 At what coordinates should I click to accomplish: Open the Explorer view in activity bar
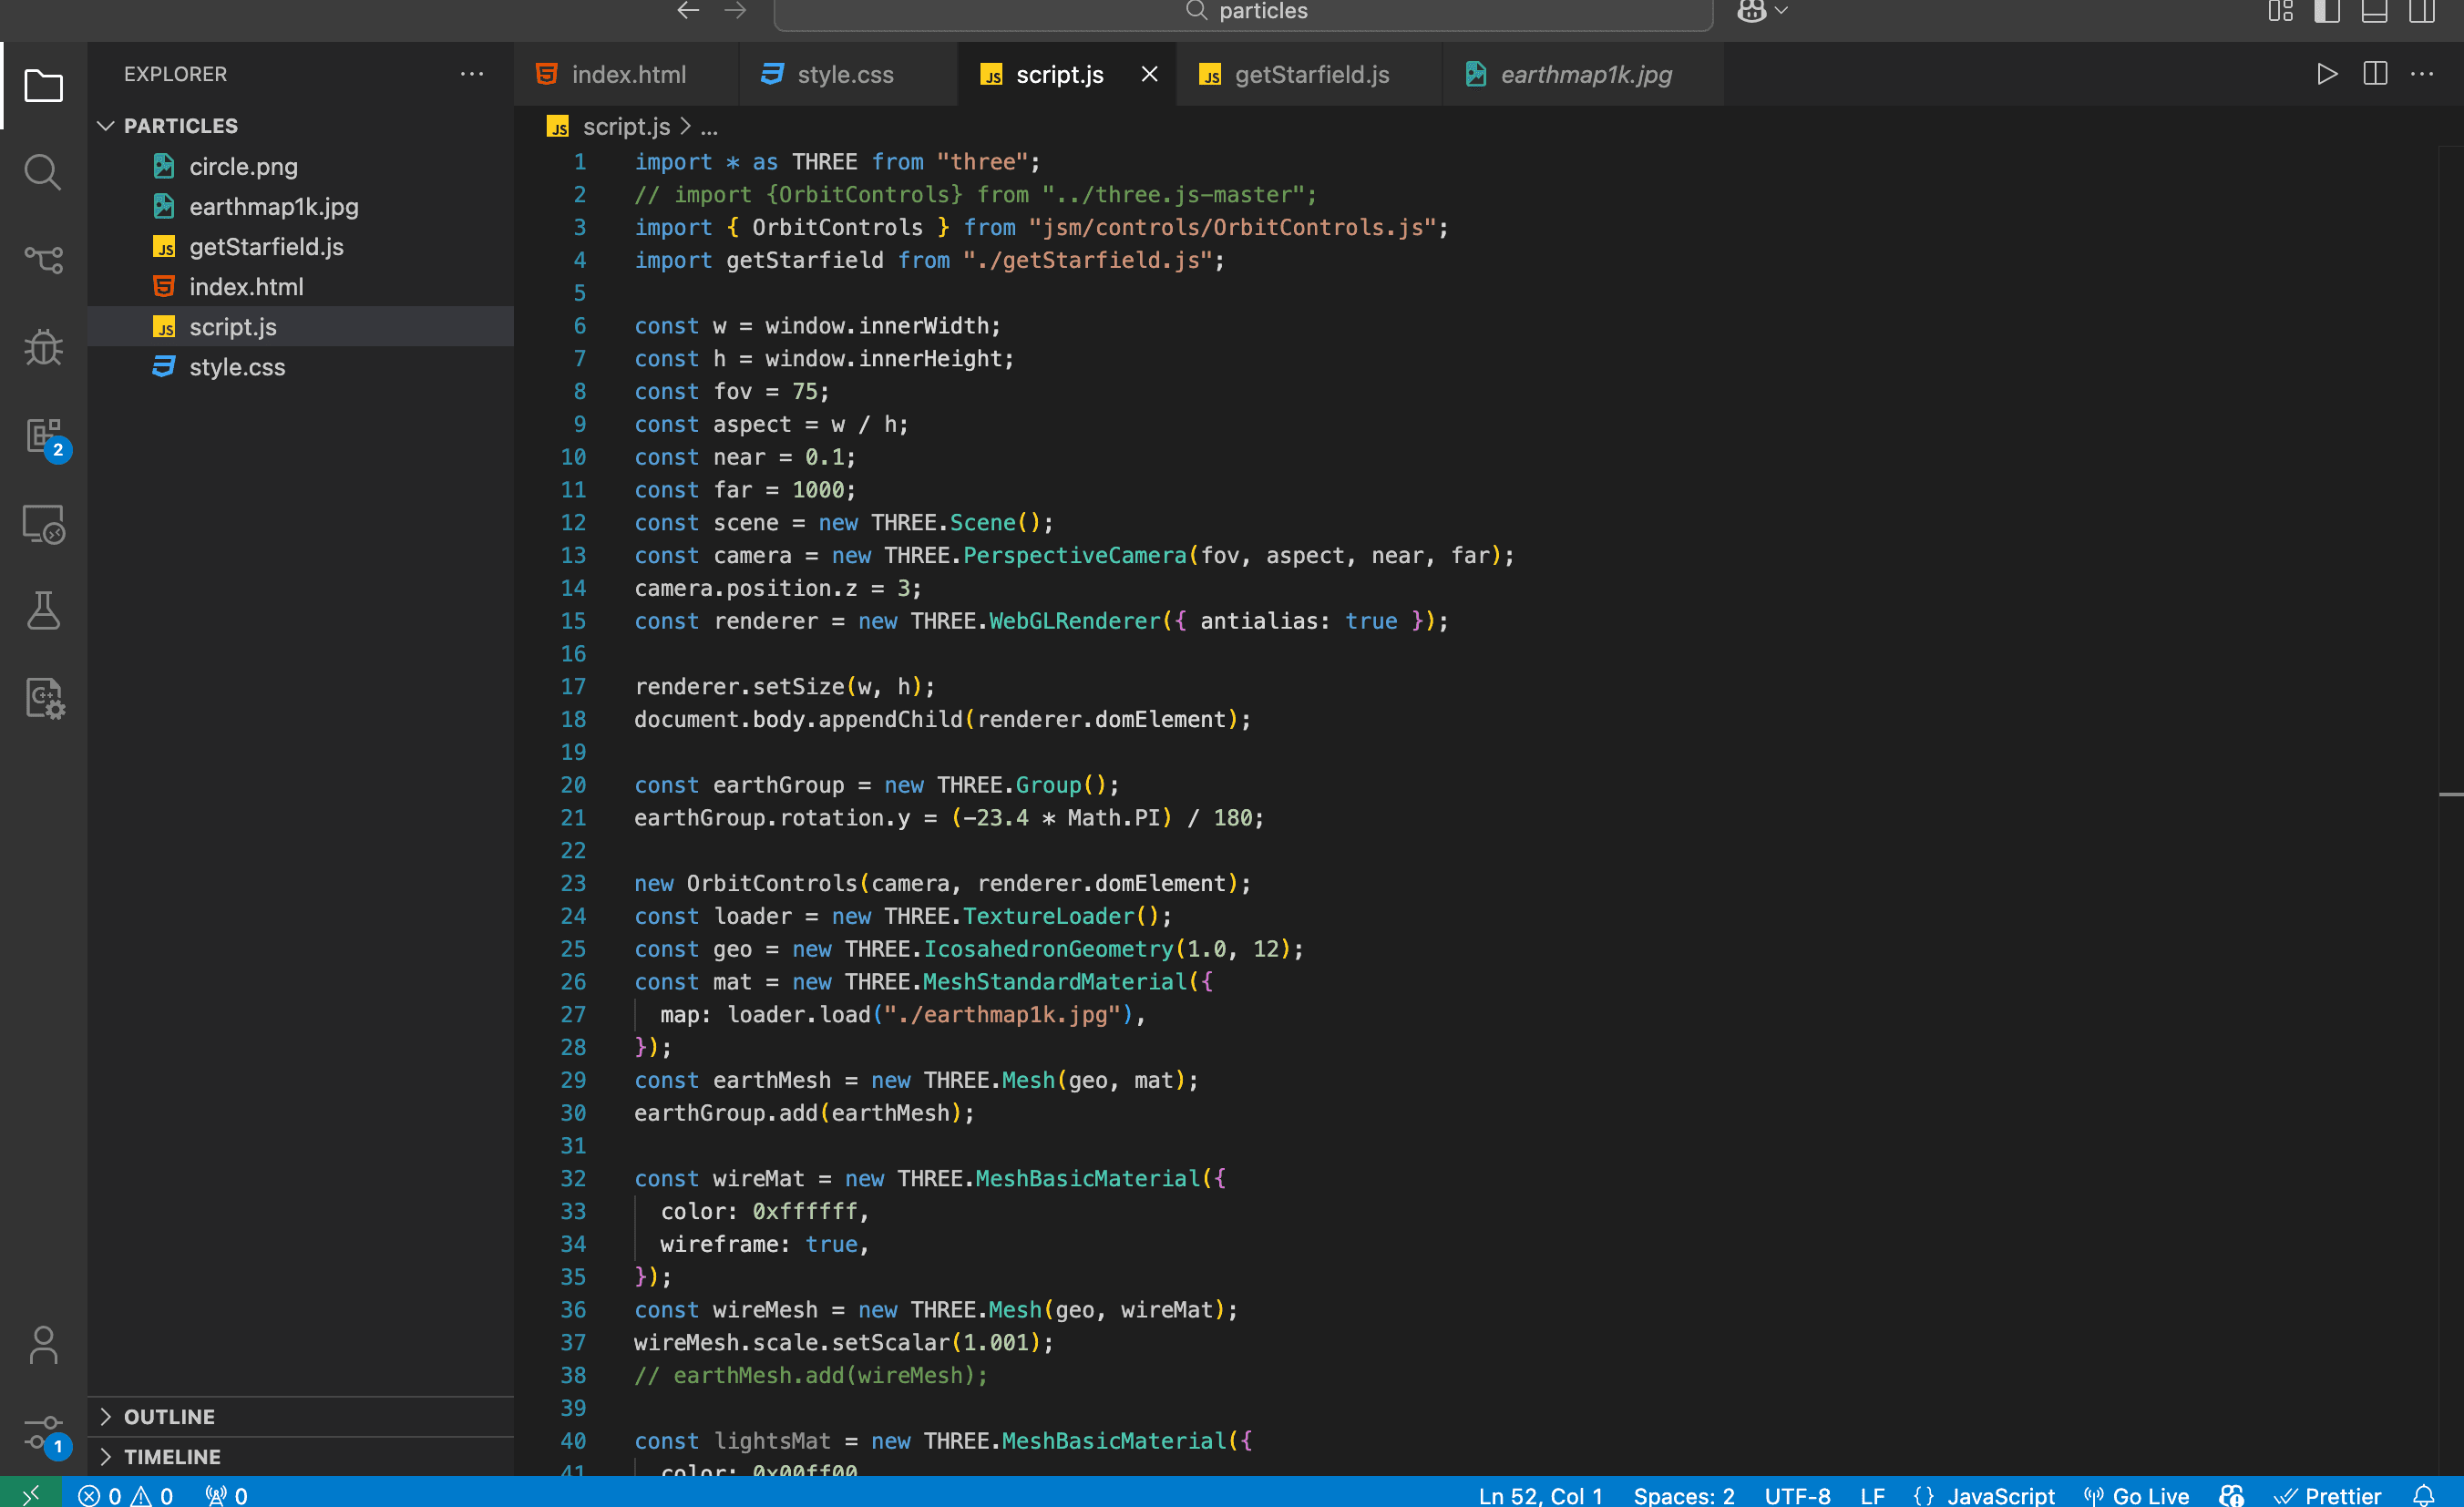click(43, 86)
